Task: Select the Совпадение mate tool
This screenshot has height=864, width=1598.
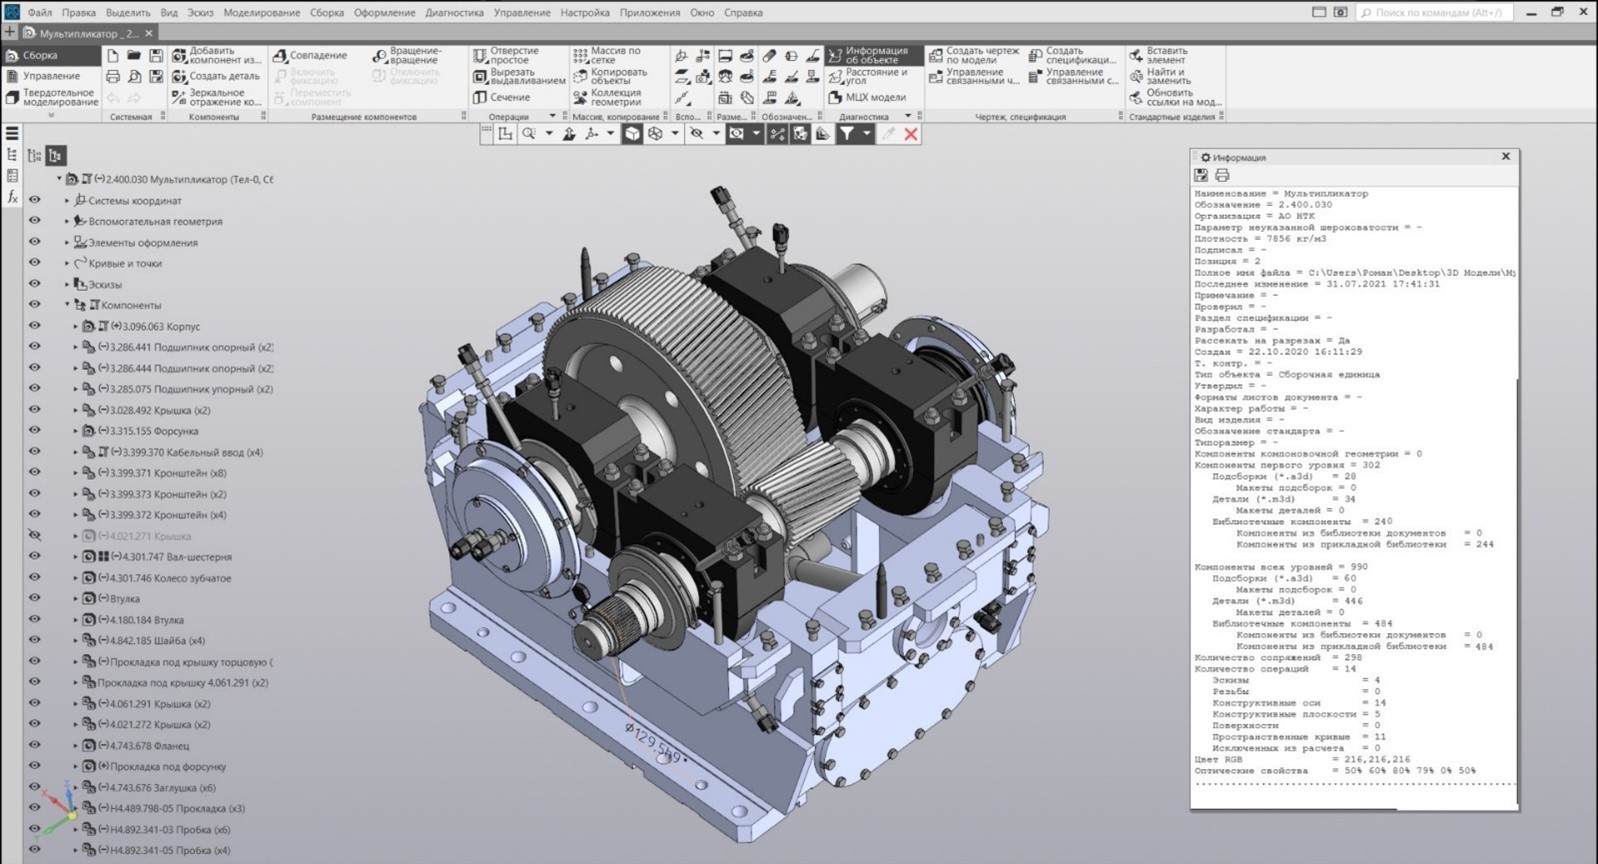Action: [310, 56]
